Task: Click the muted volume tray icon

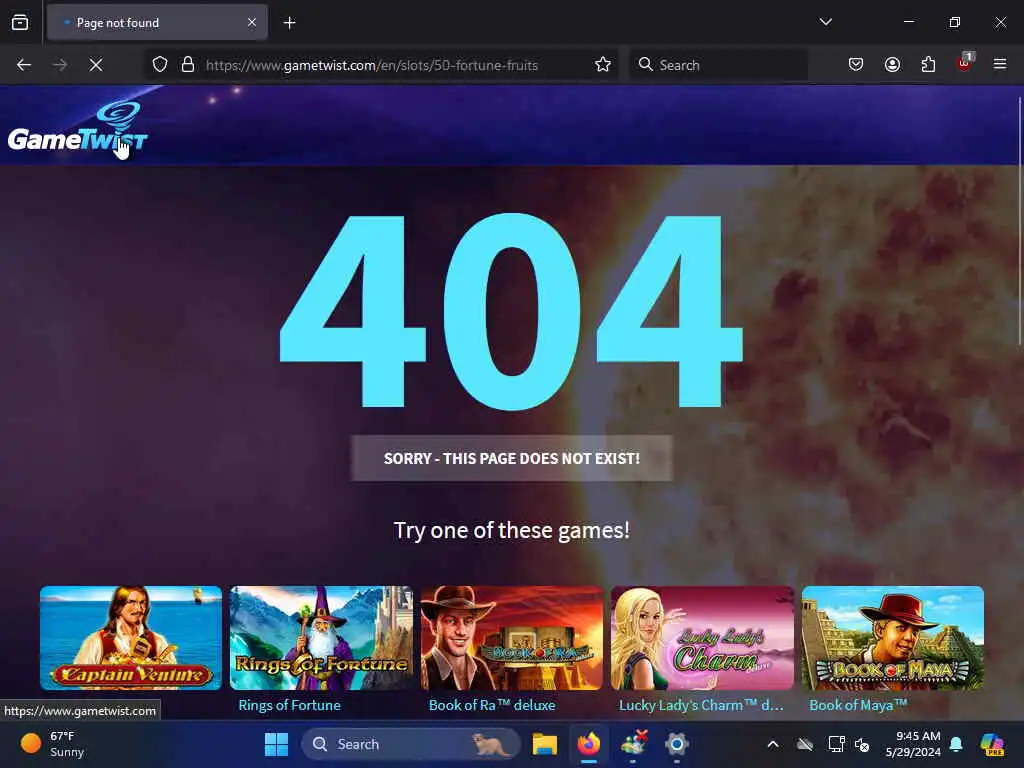Action: pyautogui.click(x=862, y=744)
